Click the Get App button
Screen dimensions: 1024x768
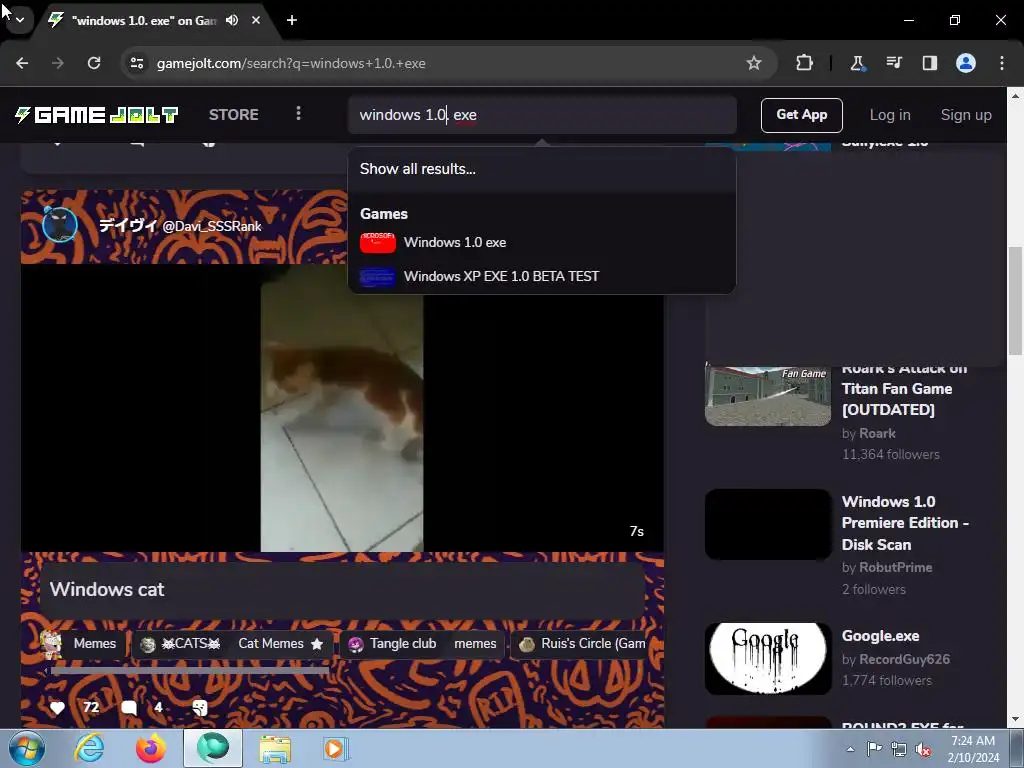tap(801, 115)
